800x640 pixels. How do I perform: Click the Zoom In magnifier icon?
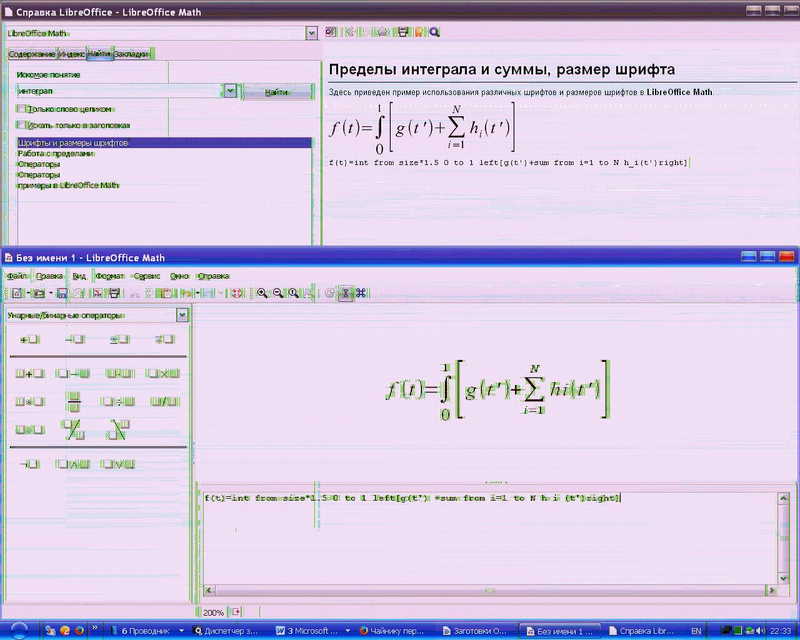(262, 293)
